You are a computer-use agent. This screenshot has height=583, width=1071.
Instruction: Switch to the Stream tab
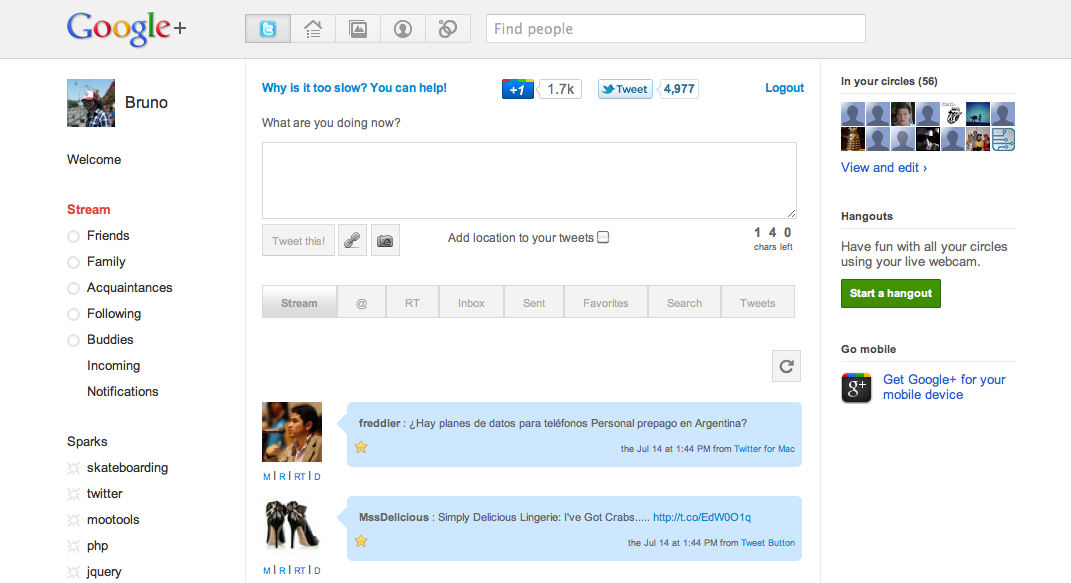(x=299, y=302)
